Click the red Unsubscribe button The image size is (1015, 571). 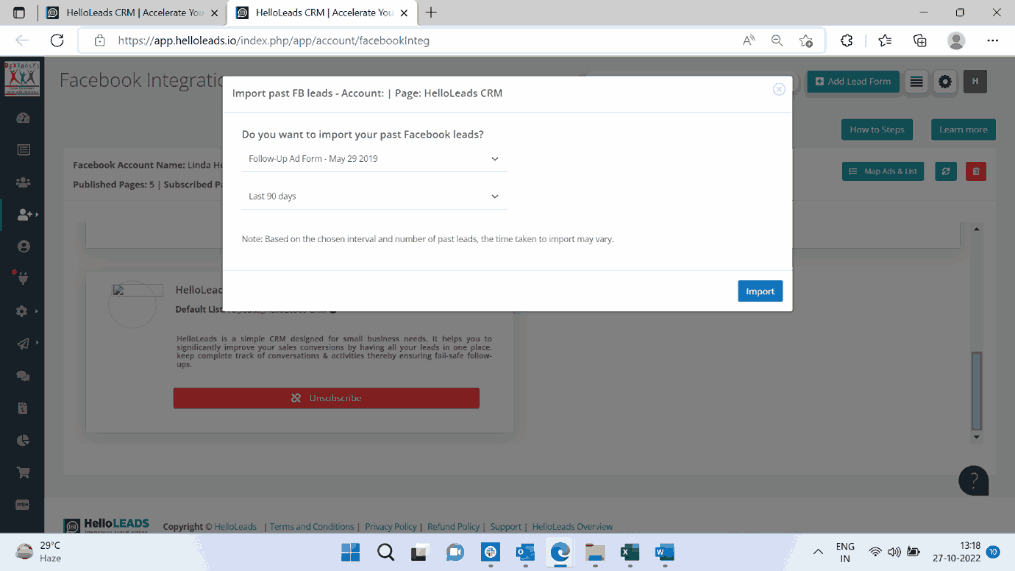point(326,398)
